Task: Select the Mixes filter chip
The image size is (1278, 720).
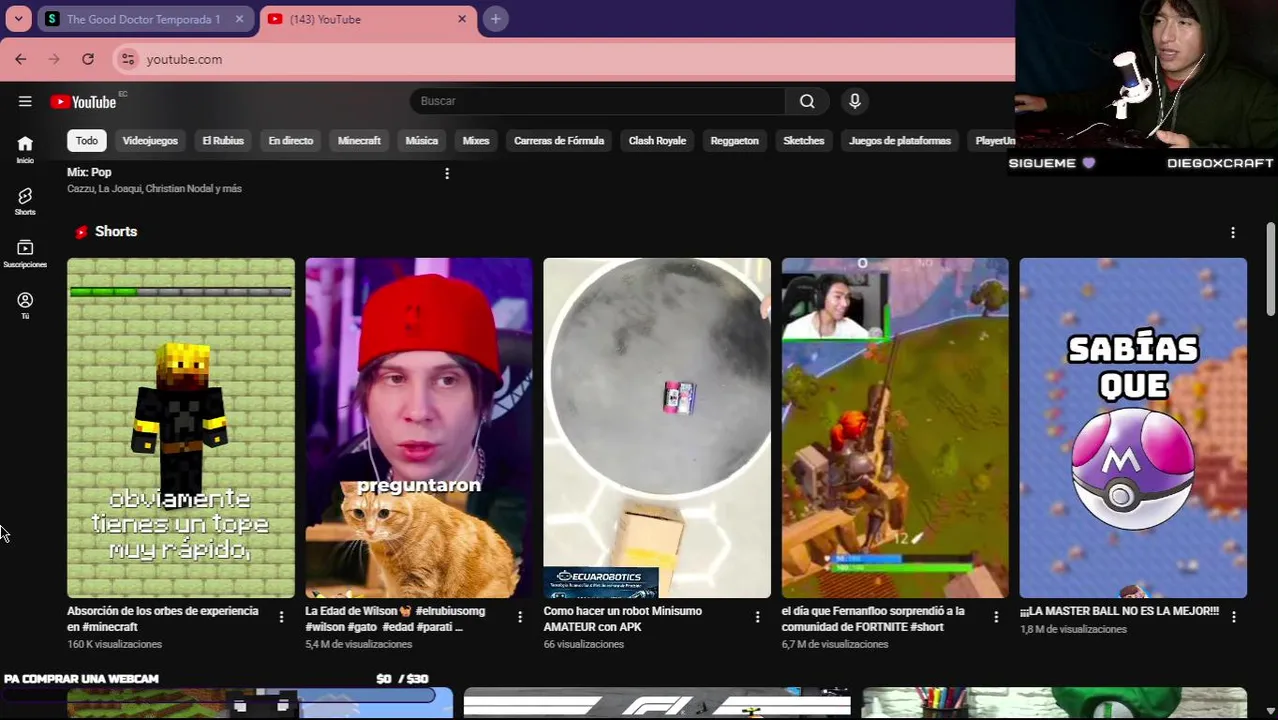Action: point(476,141)
